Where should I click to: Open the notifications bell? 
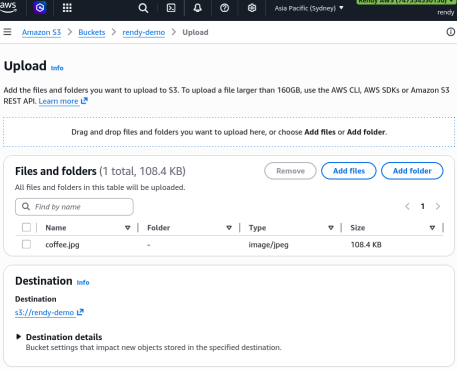click(198, 8)
